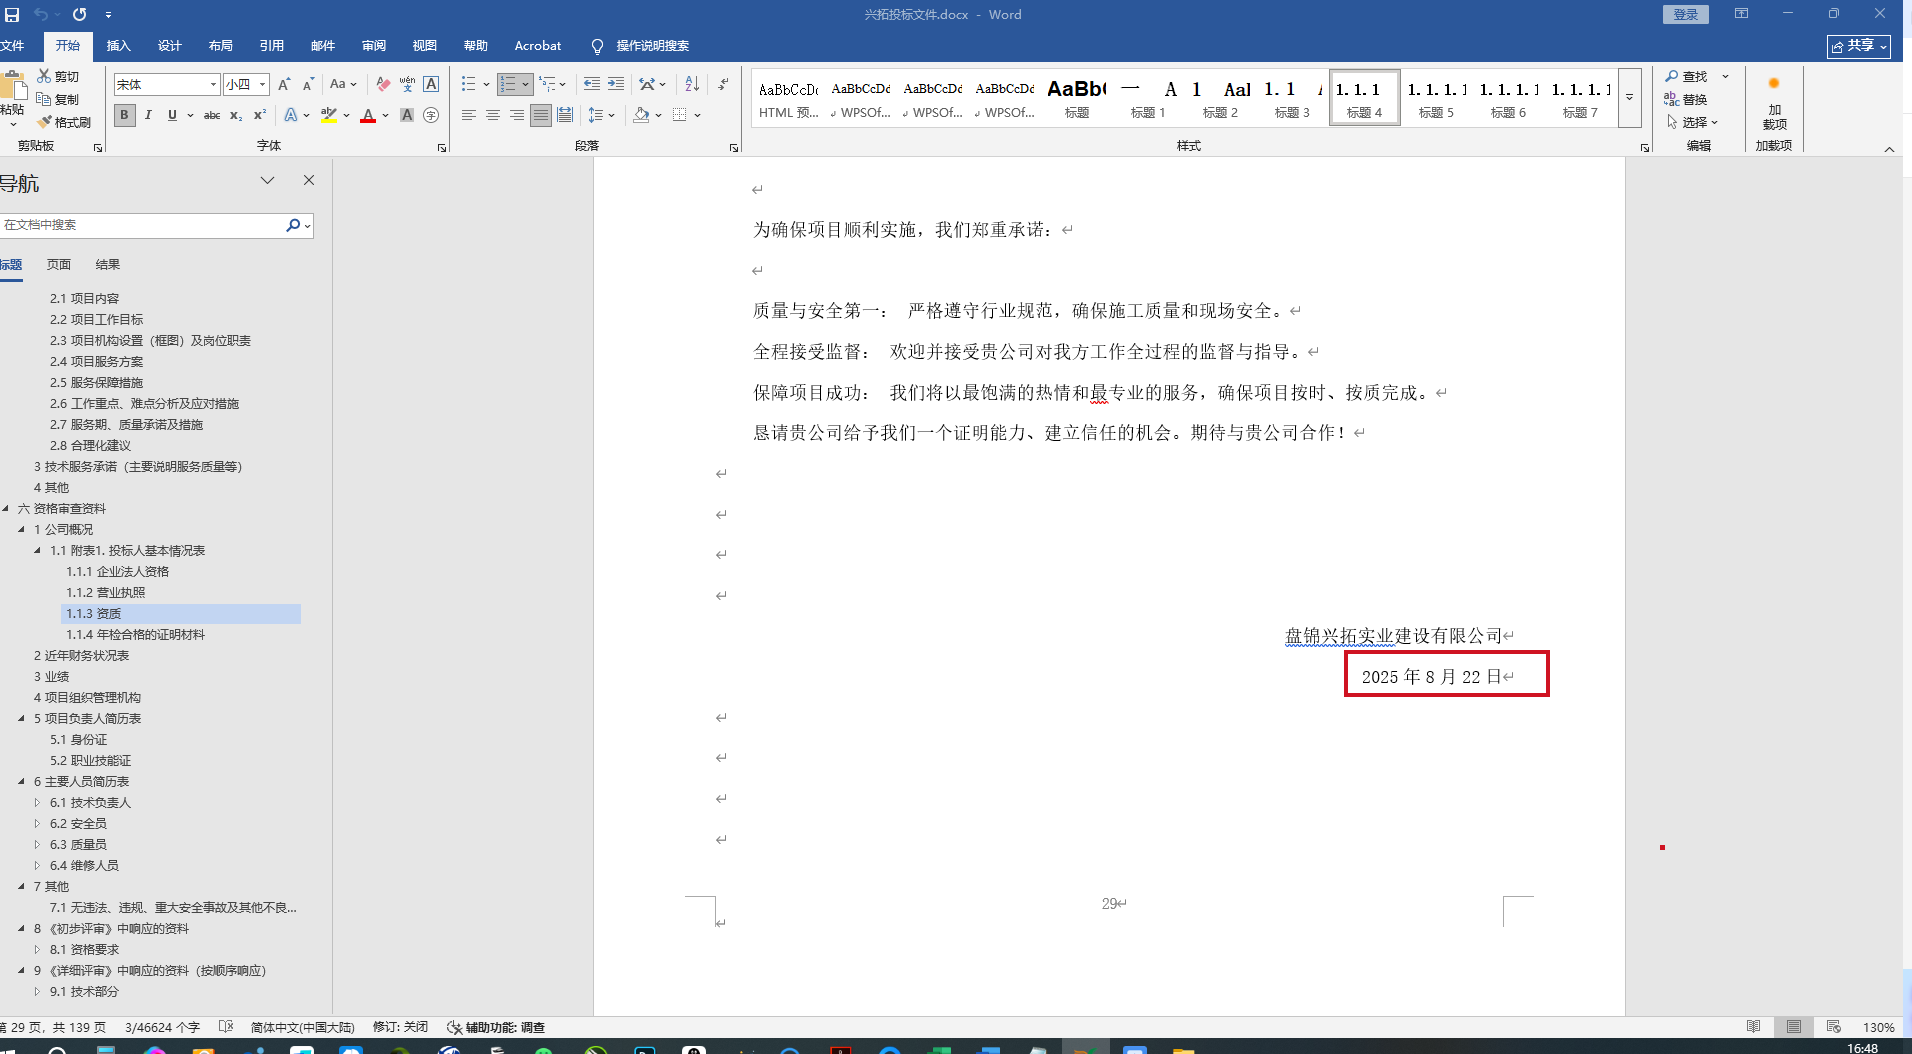The image size is (1912, 1054).
Task: Search the document using the magnifier icon
Action: coord(293,225)
